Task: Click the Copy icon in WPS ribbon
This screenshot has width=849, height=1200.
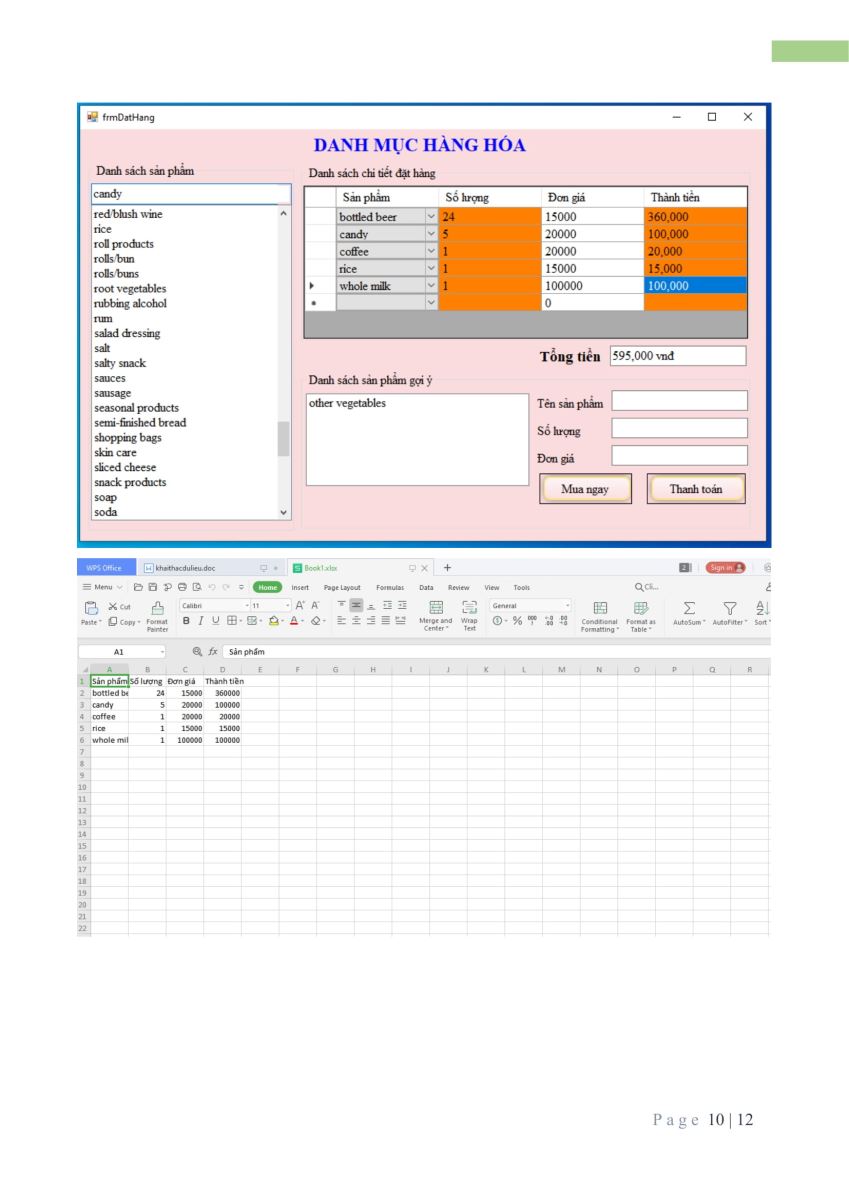Action: click(113, 622)
